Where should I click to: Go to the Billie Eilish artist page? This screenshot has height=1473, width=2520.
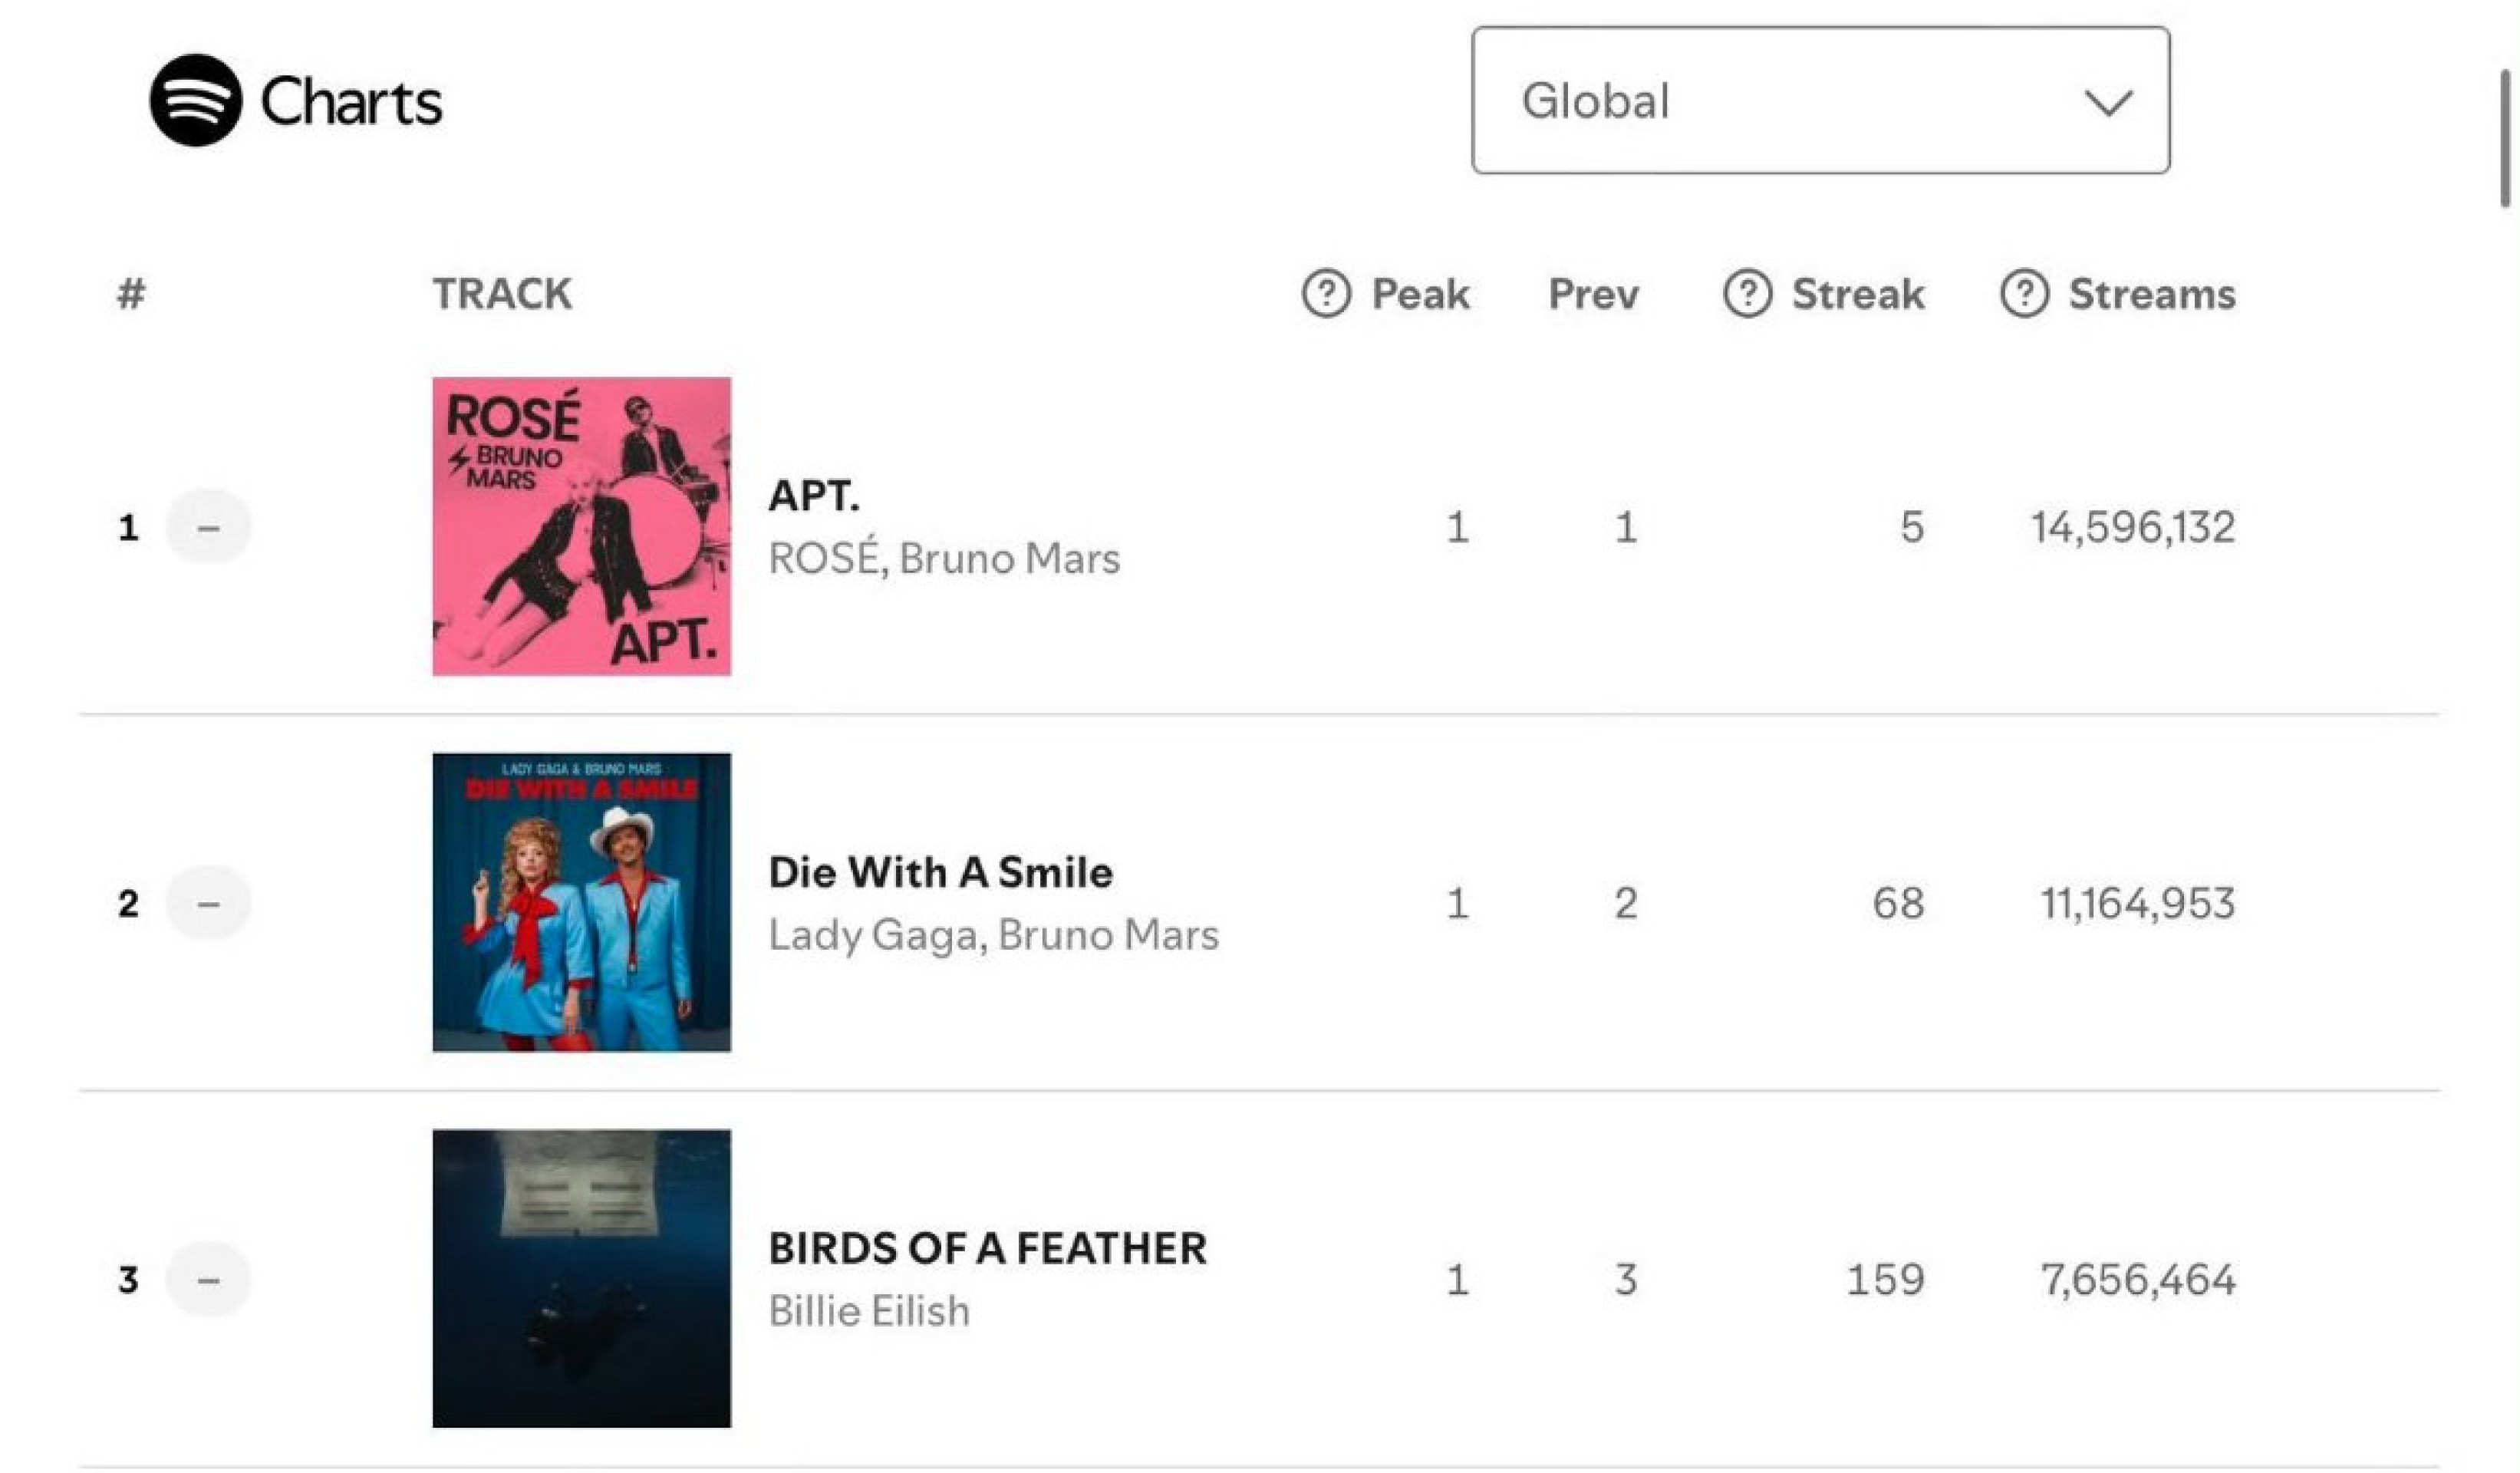point(869,1311)
